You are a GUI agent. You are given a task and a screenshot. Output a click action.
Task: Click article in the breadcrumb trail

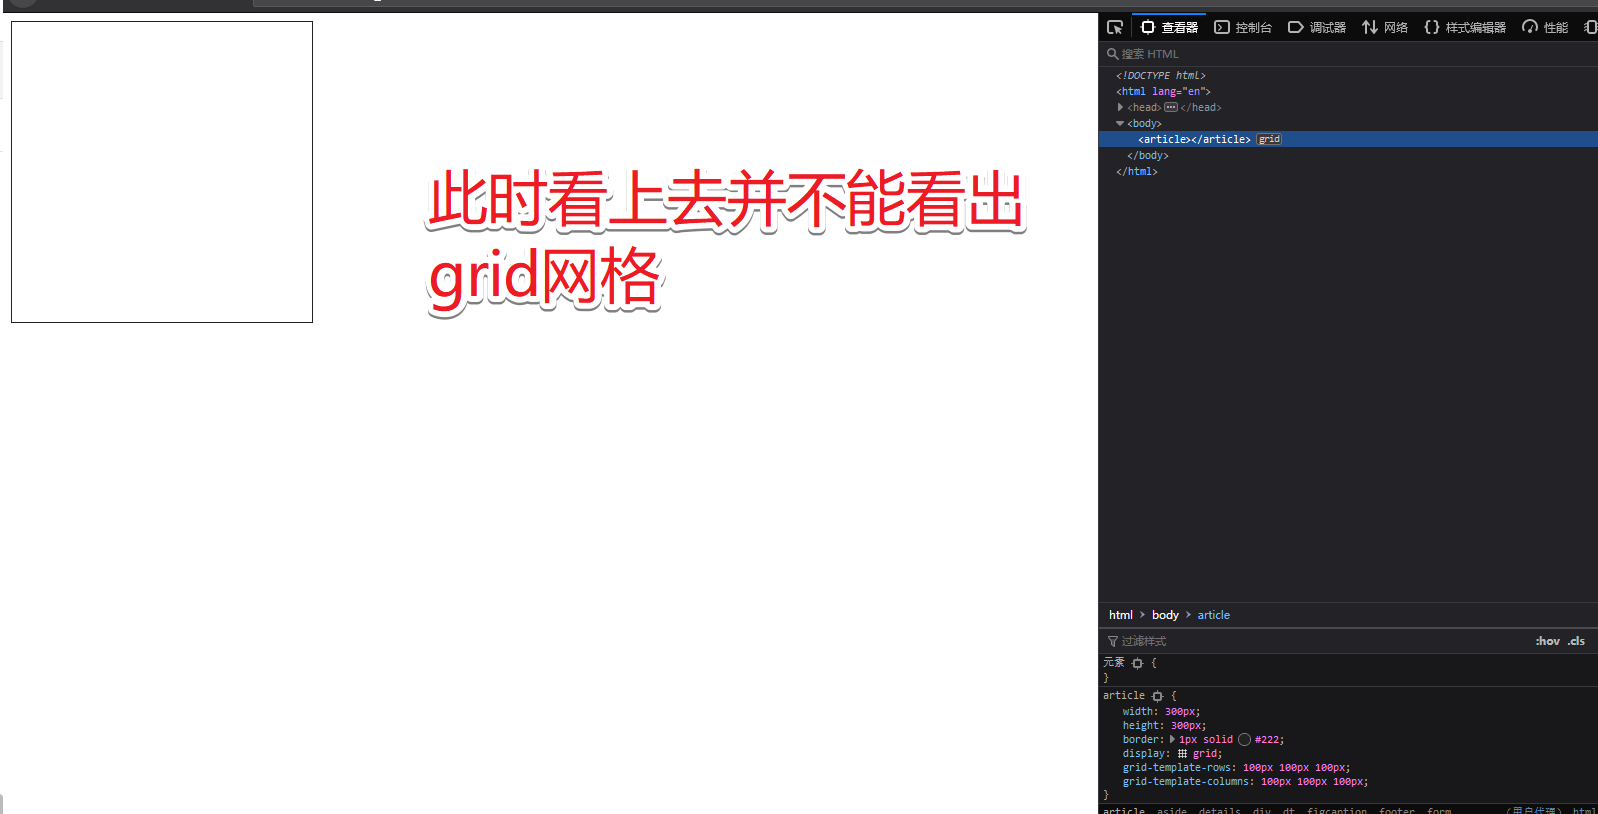click(x=1214, y=615)
